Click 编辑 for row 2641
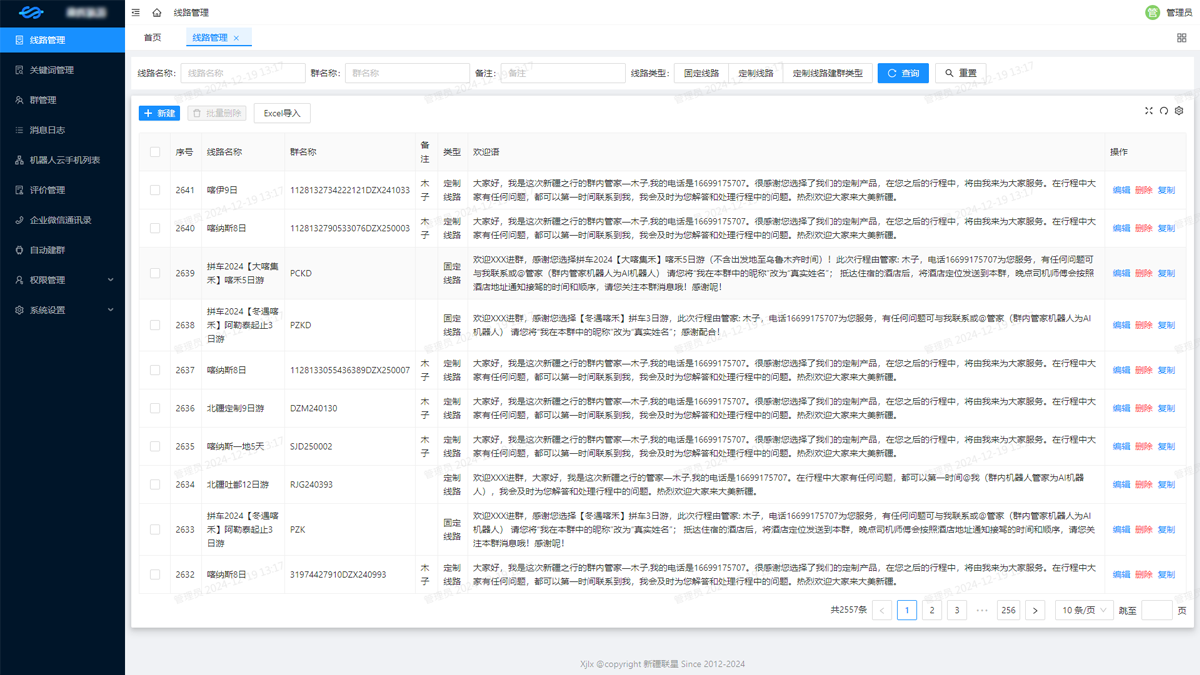Viewport: 1200px width, 675px height. click(1121, 190)
